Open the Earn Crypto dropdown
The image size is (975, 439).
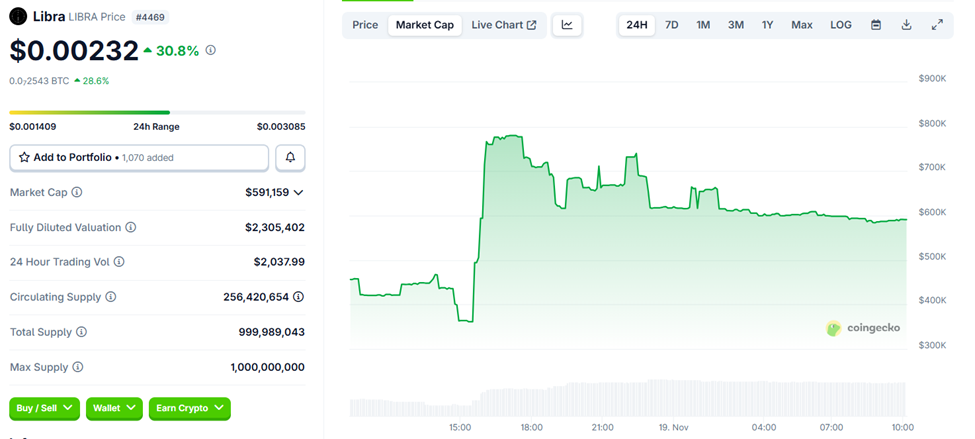(x=189, y=408)
